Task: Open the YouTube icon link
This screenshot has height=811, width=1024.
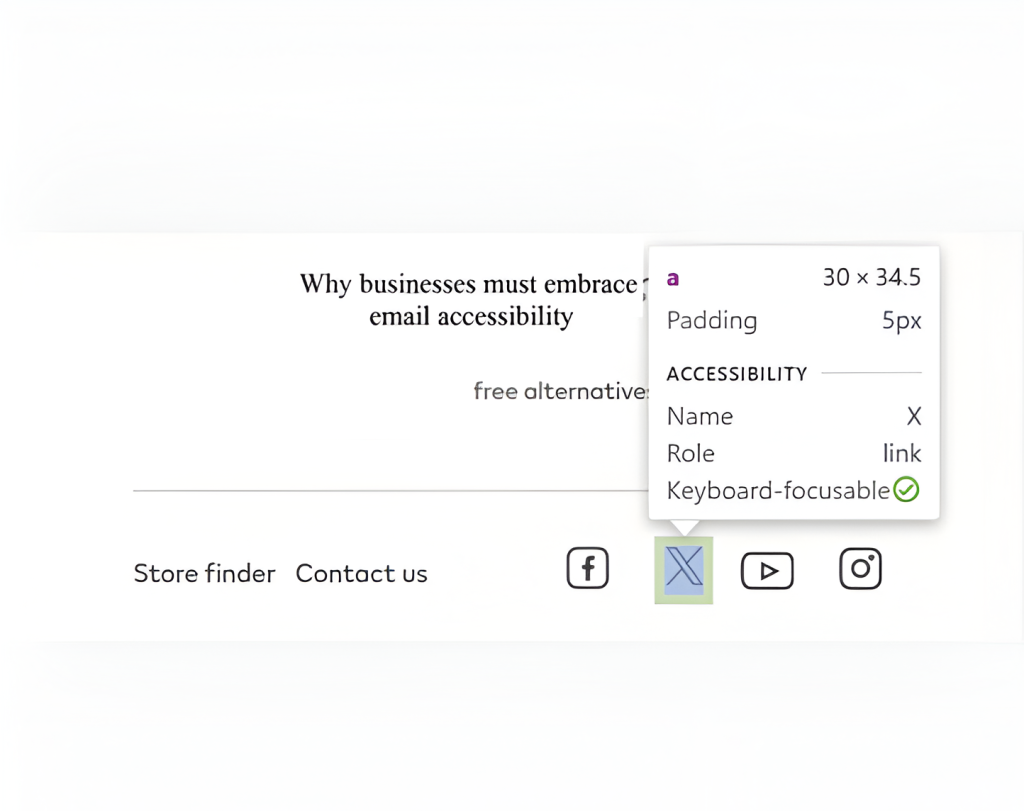Action: [767, 571]
